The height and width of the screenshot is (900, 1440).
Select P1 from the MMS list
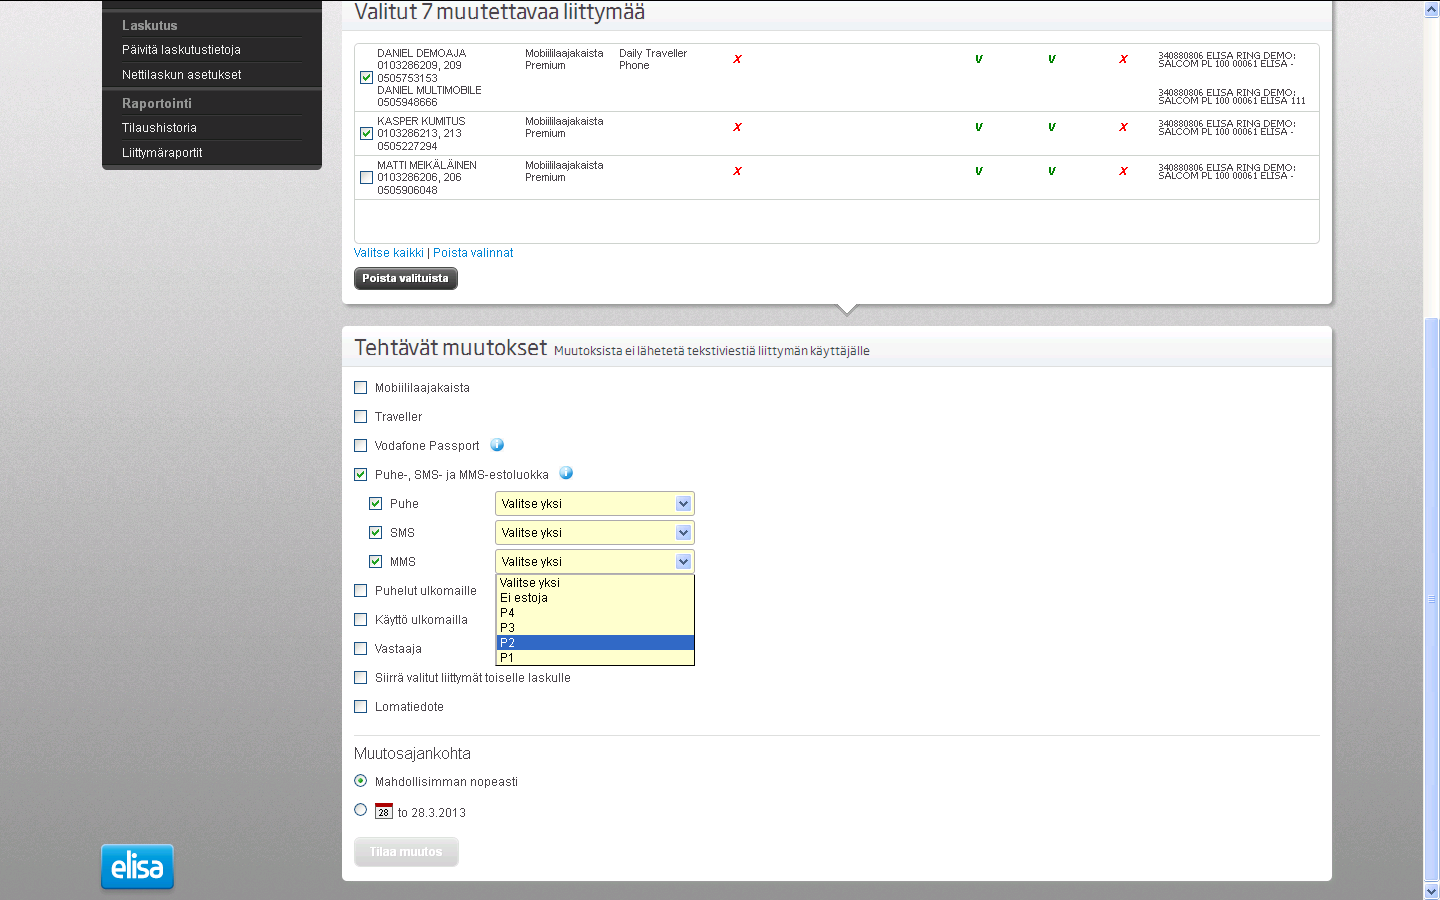pyautogui.click(x=595, y=657)
